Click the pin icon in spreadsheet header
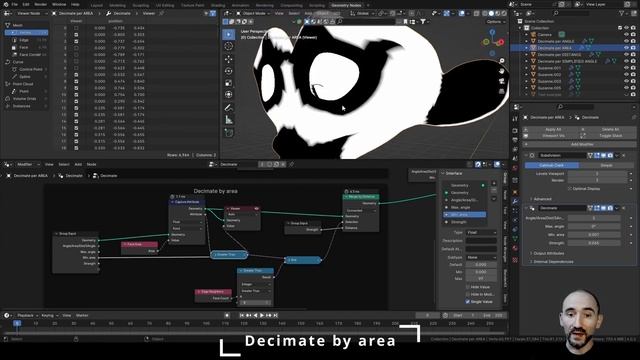Image resolution: width=640 pixels, height=360 pixels. pos(162,13)
